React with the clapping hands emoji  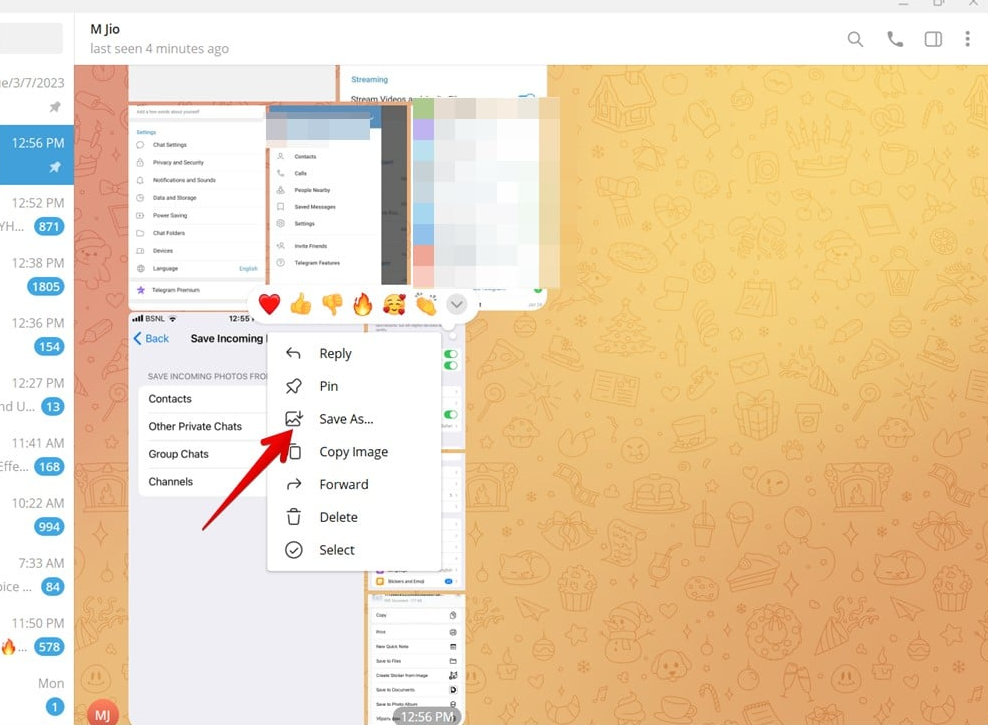pyautogui.click(x=426, y=304)
